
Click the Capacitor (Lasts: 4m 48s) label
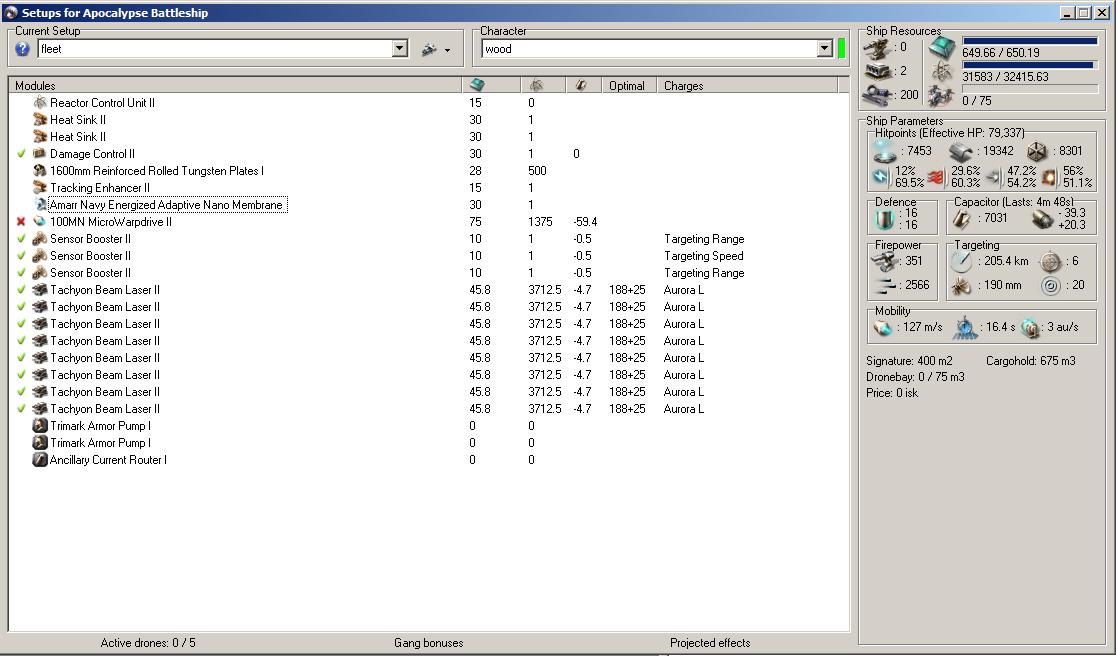[1014, 202]
